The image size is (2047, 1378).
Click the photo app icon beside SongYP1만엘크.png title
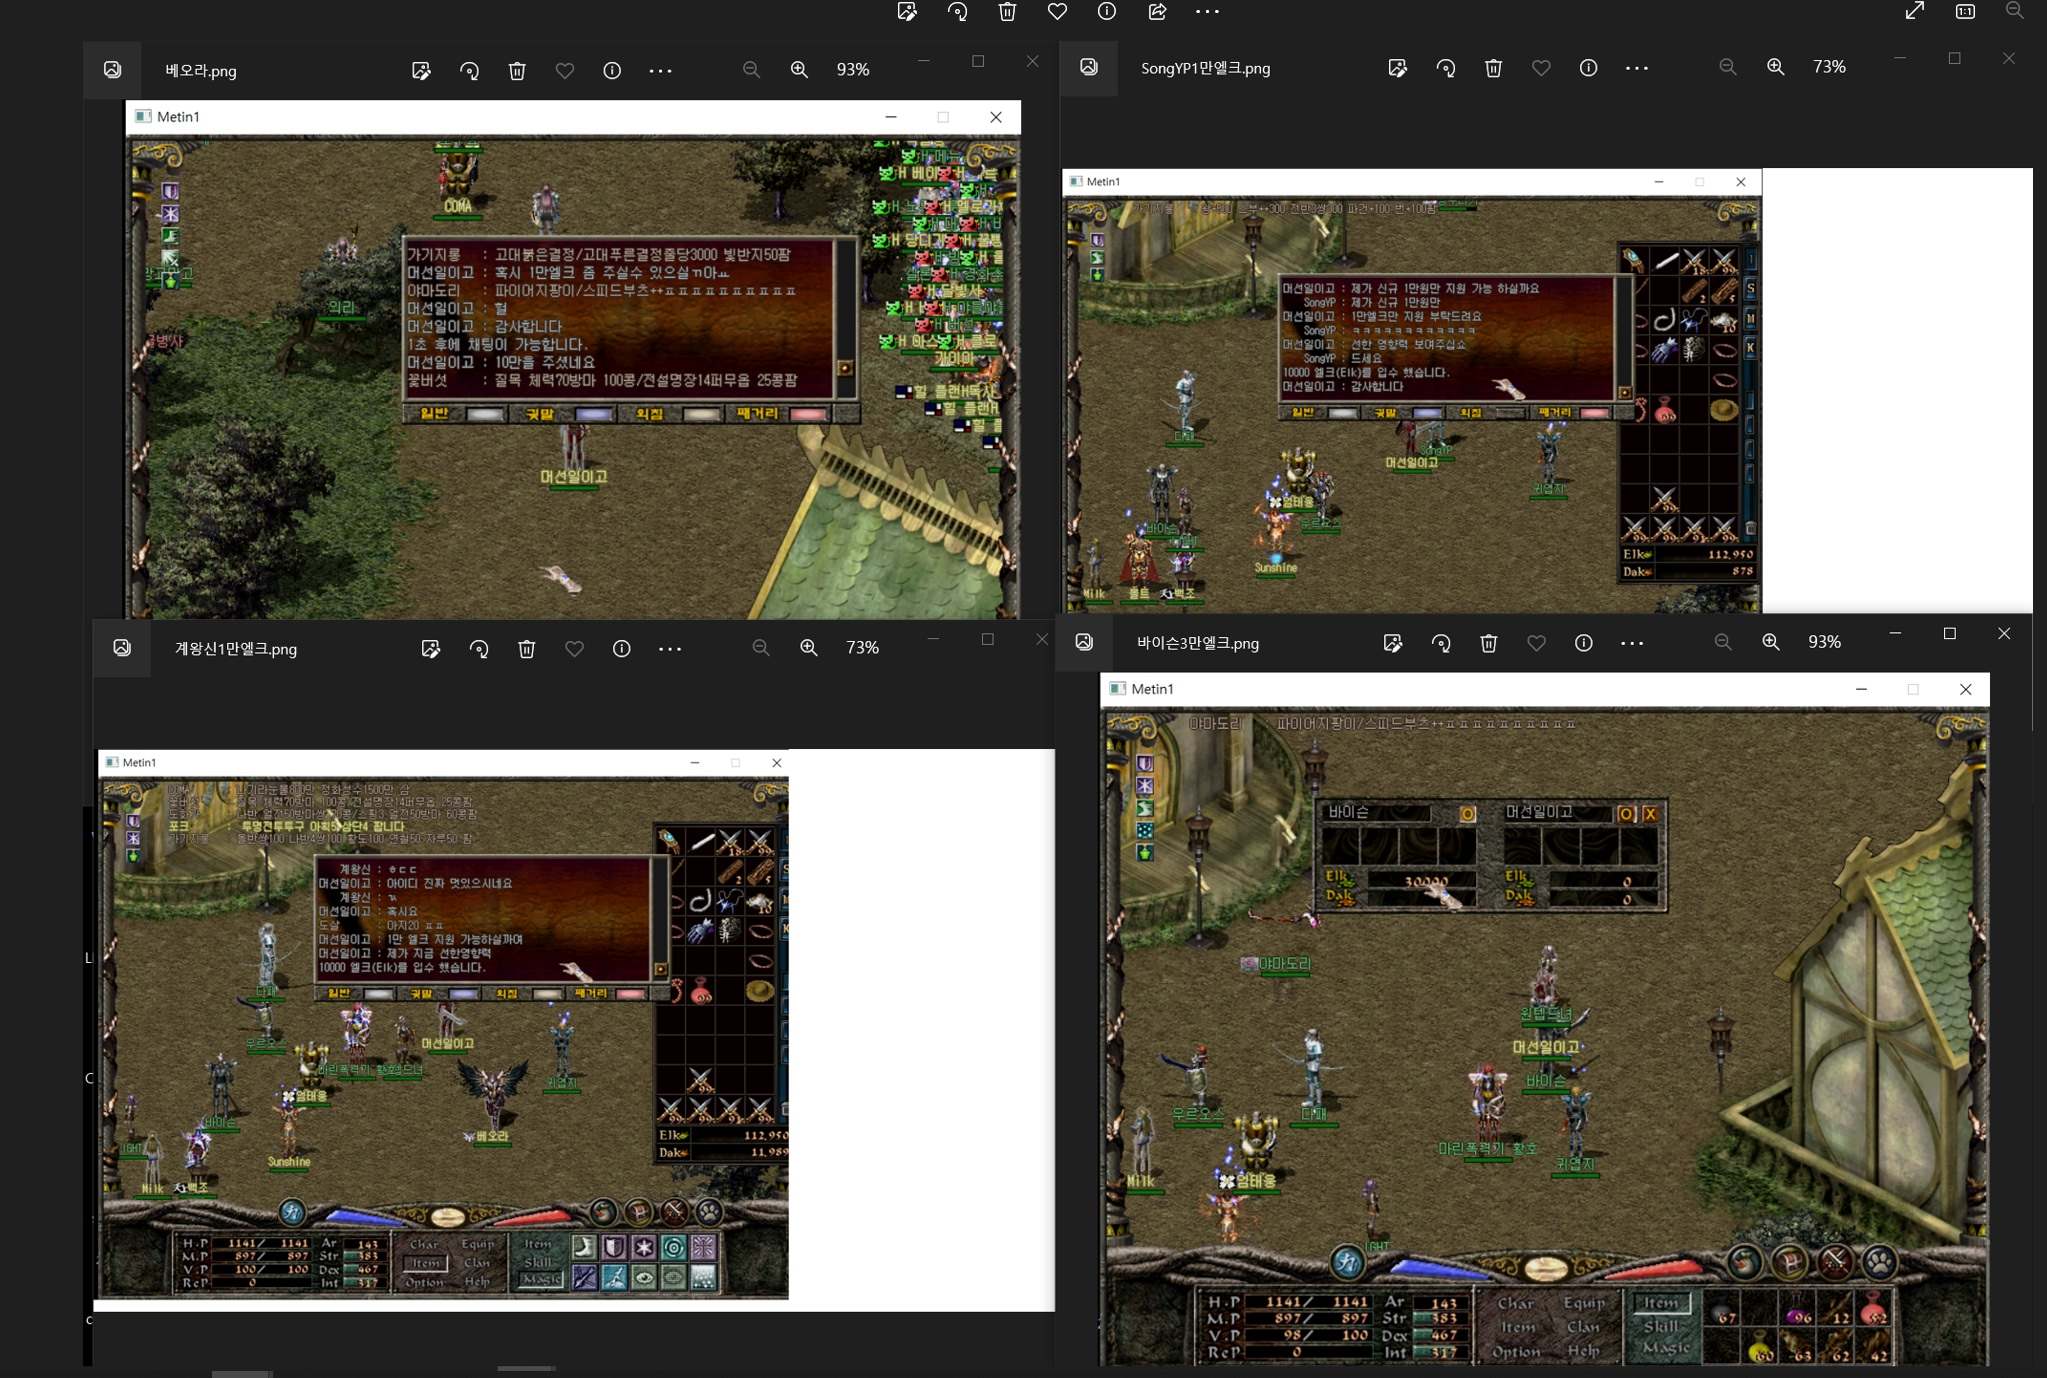[x=1088, y=67]
